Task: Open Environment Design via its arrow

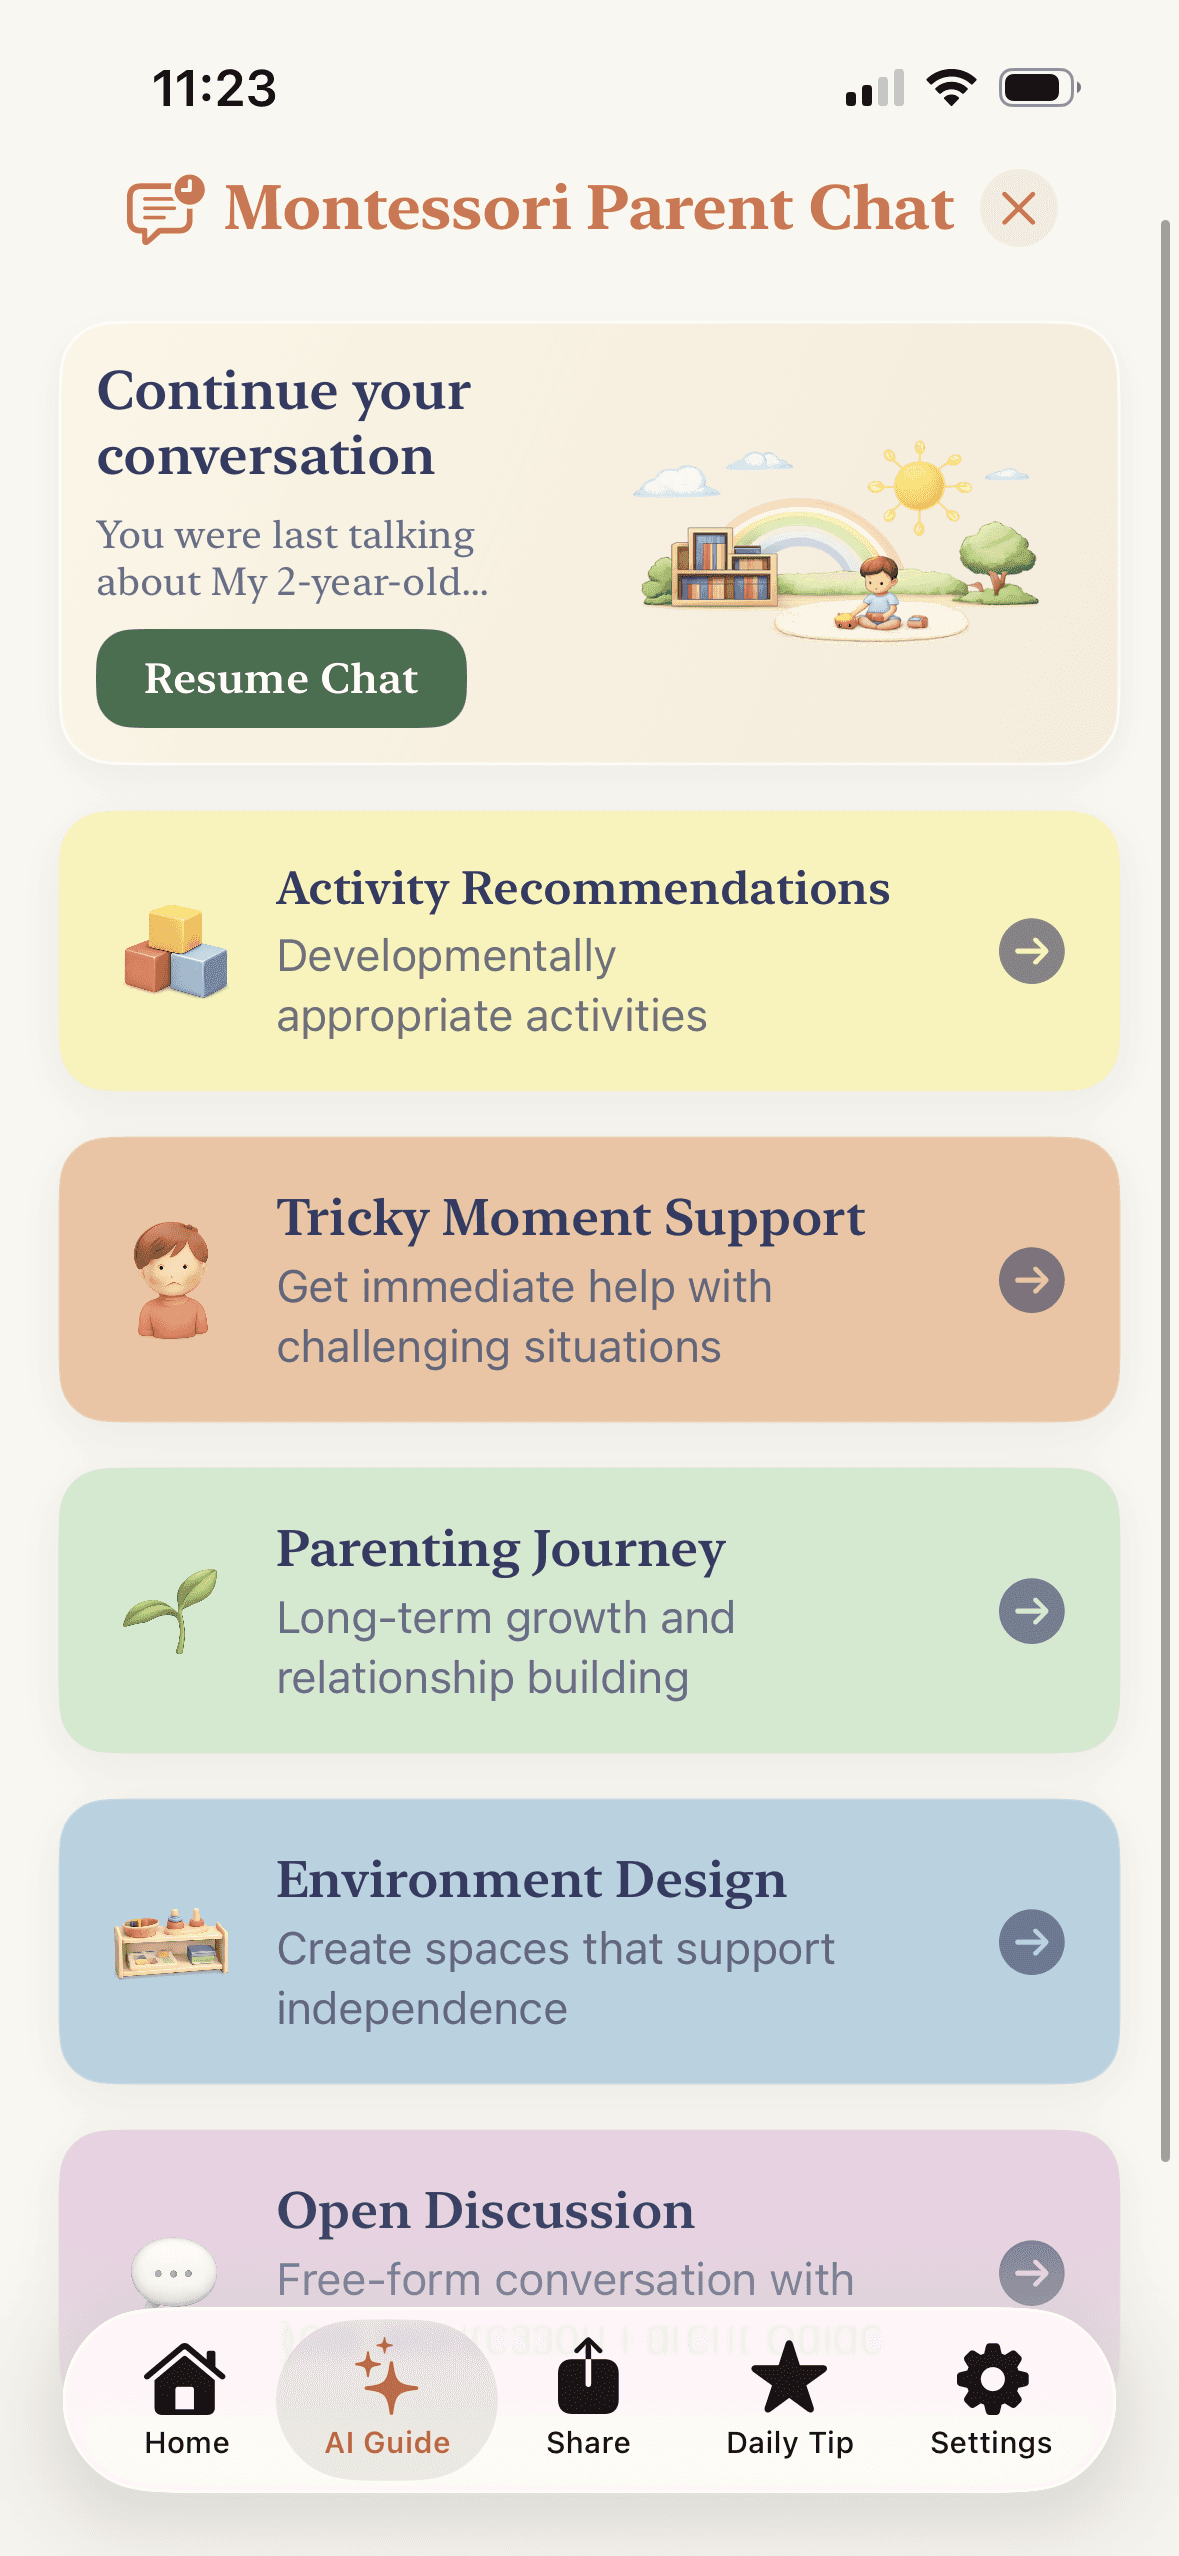Action: pos(1030,1941)
